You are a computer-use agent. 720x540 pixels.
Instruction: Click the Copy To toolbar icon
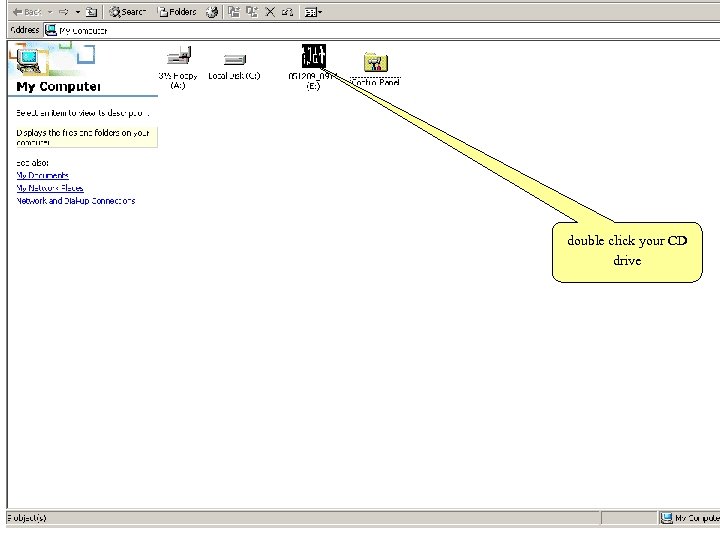252,12
